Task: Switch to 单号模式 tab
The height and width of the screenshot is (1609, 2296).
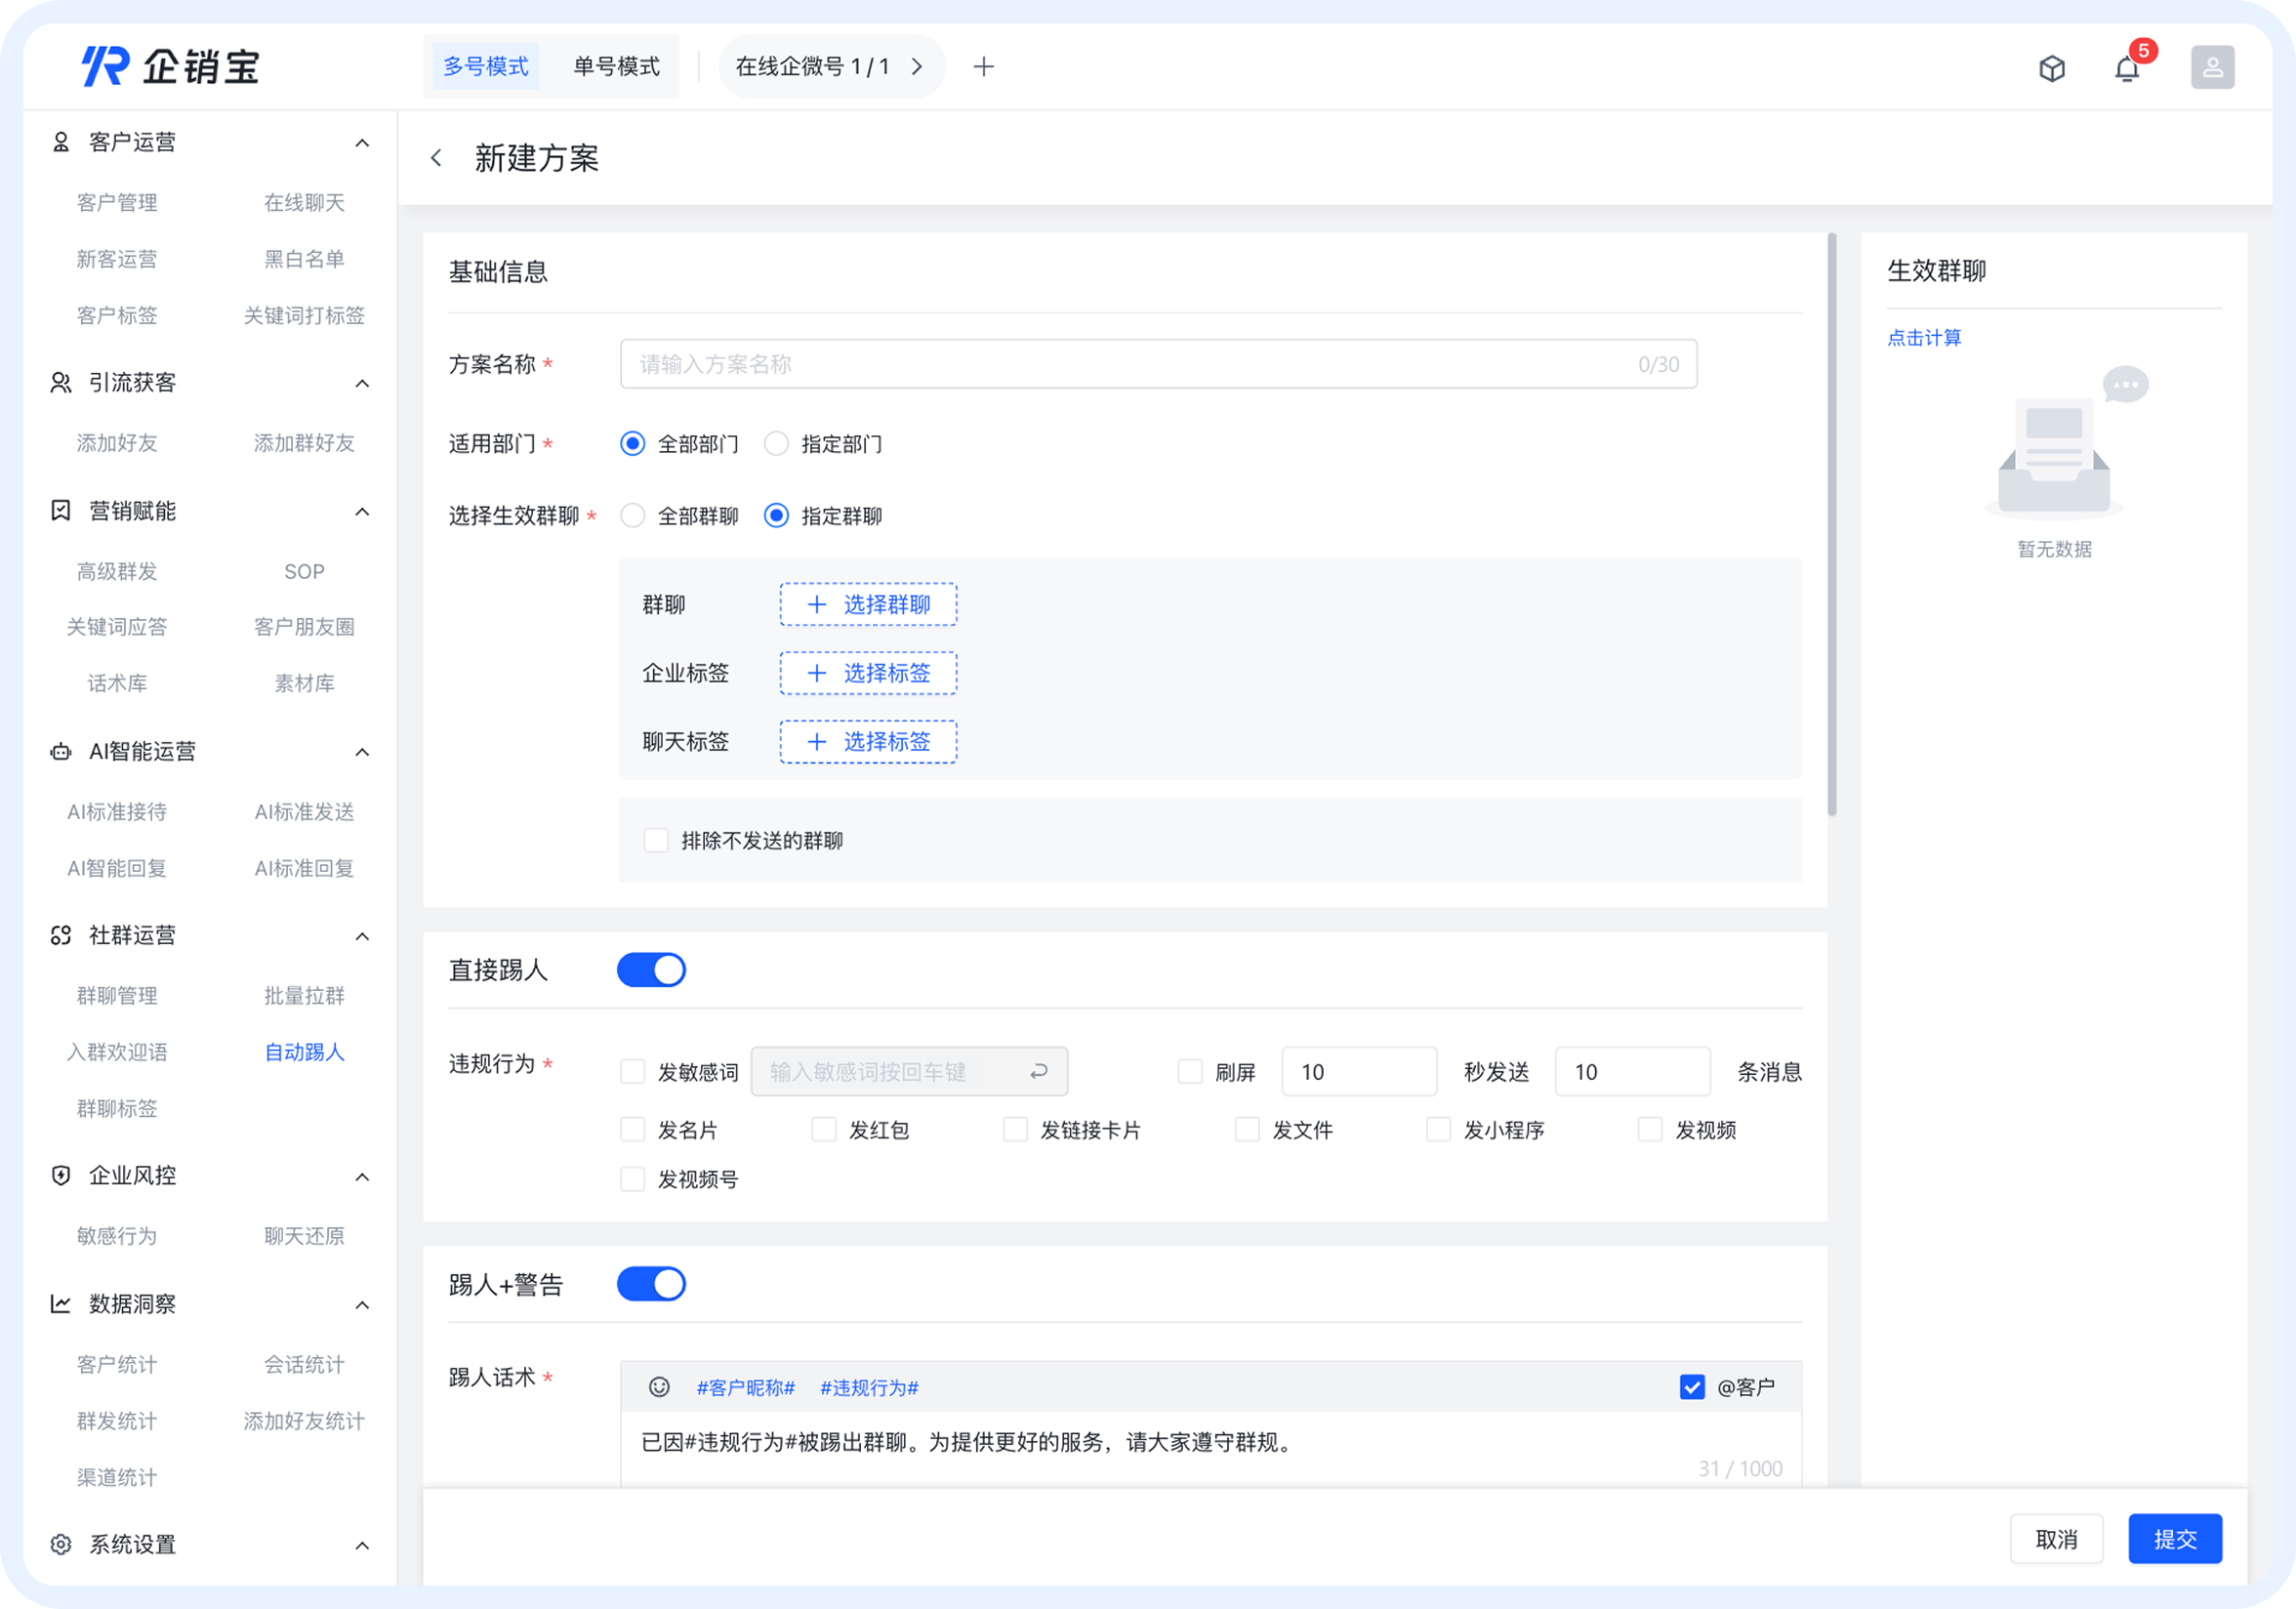Action: point(616,66)
